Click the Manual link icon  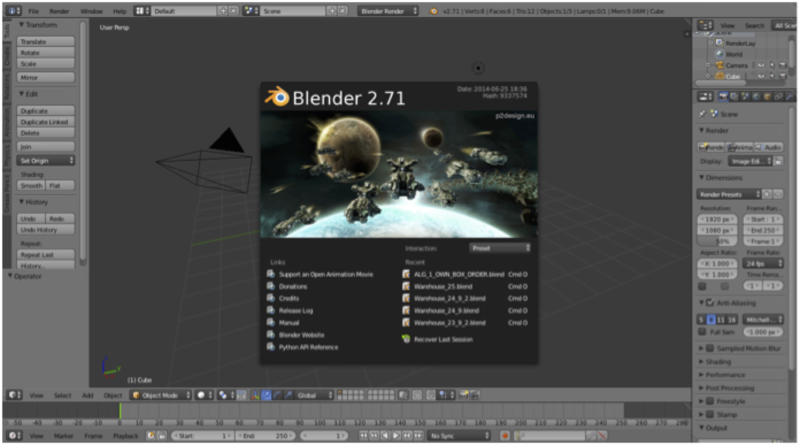coord(270,322)
